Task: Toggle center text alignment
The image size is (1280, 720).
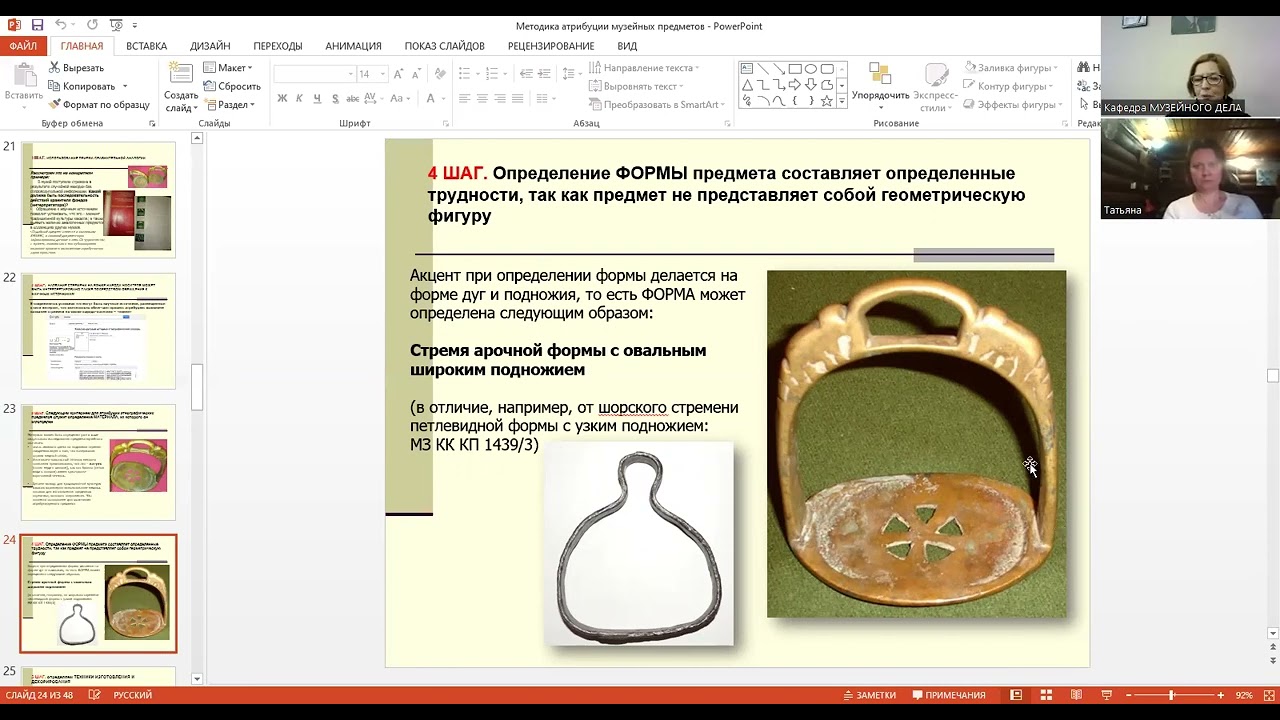Action: pyautogui.click(x=482, y=98)
